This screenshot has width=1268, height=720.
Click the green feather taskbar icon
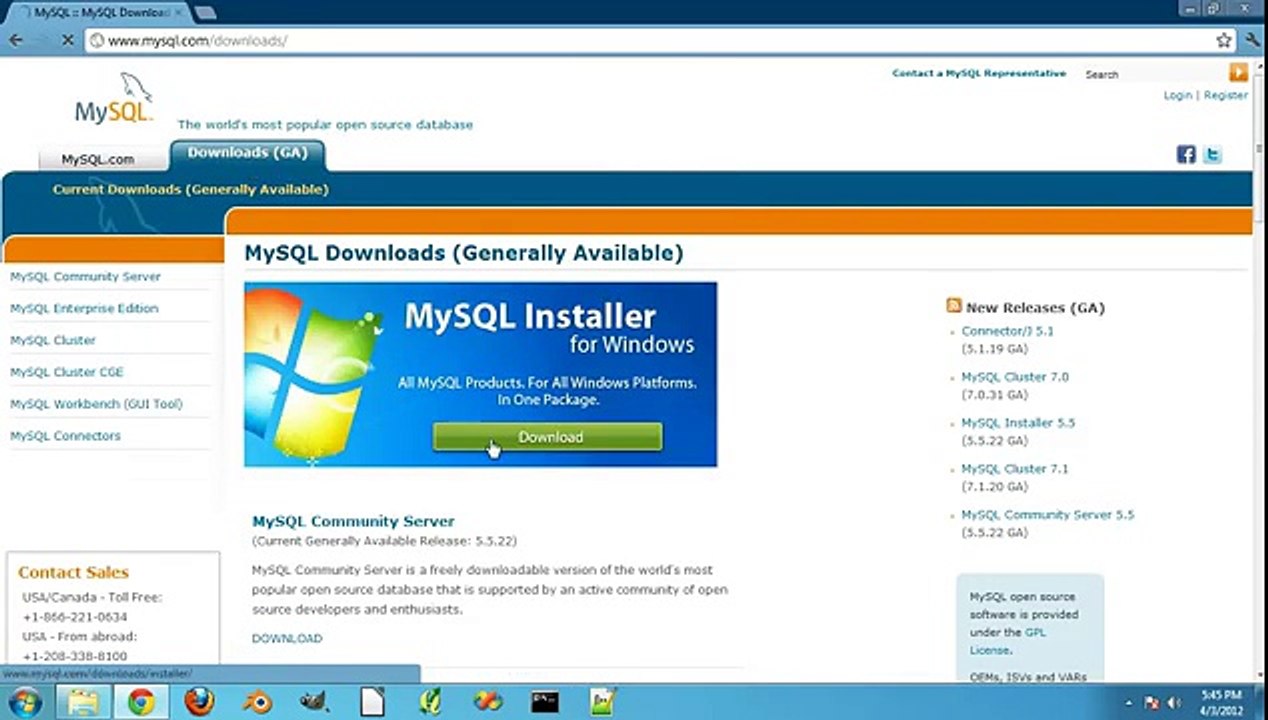pos(430,702)
